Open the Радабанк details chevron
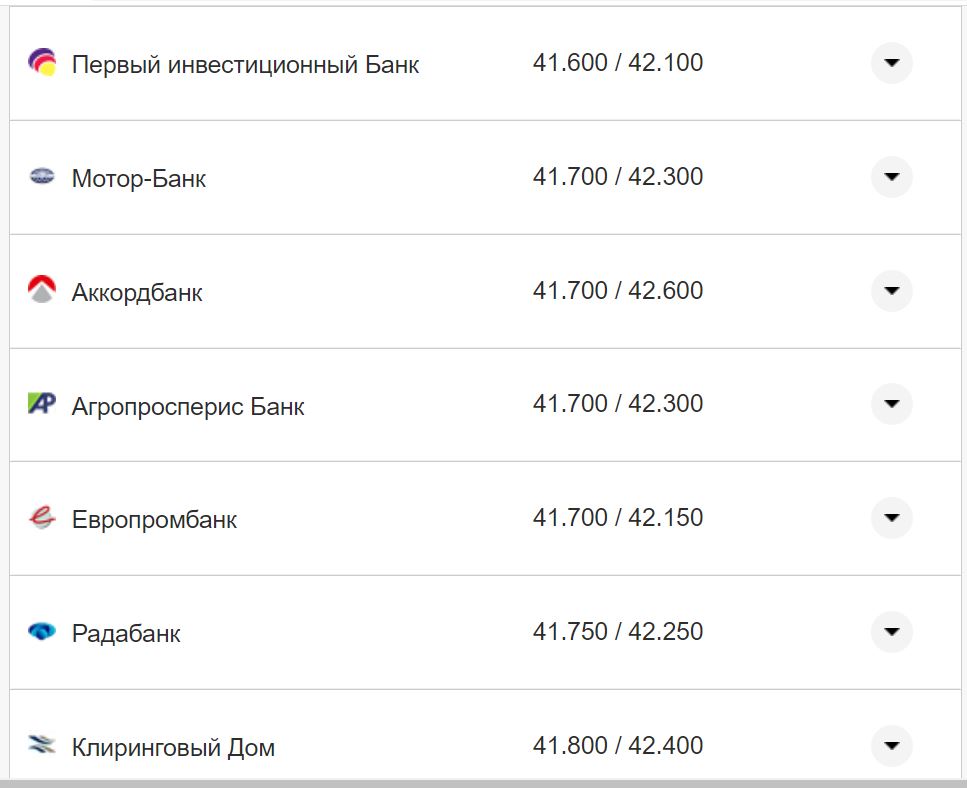This screenshot has width=967, height=788. (x=890, y=632)
